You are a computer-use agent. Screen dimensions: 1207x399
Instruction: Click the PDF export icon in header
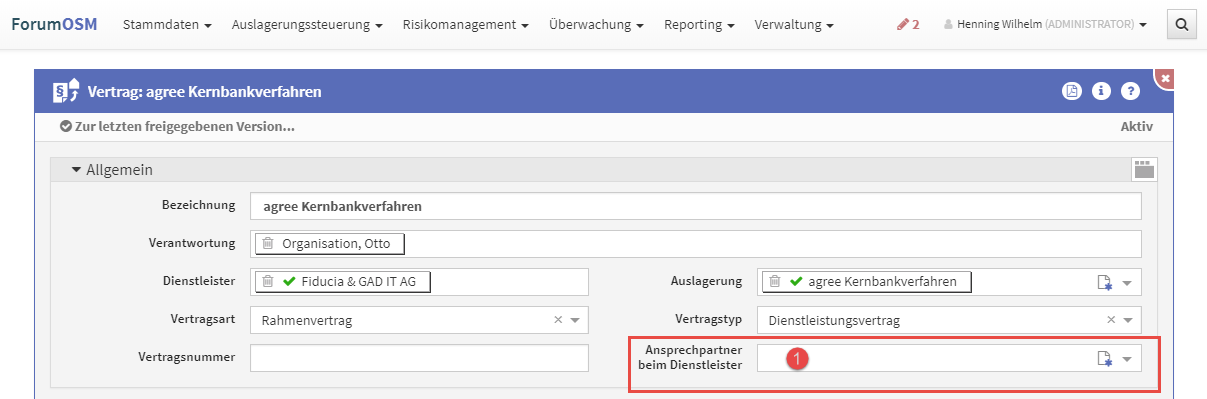coord(1071,92)
